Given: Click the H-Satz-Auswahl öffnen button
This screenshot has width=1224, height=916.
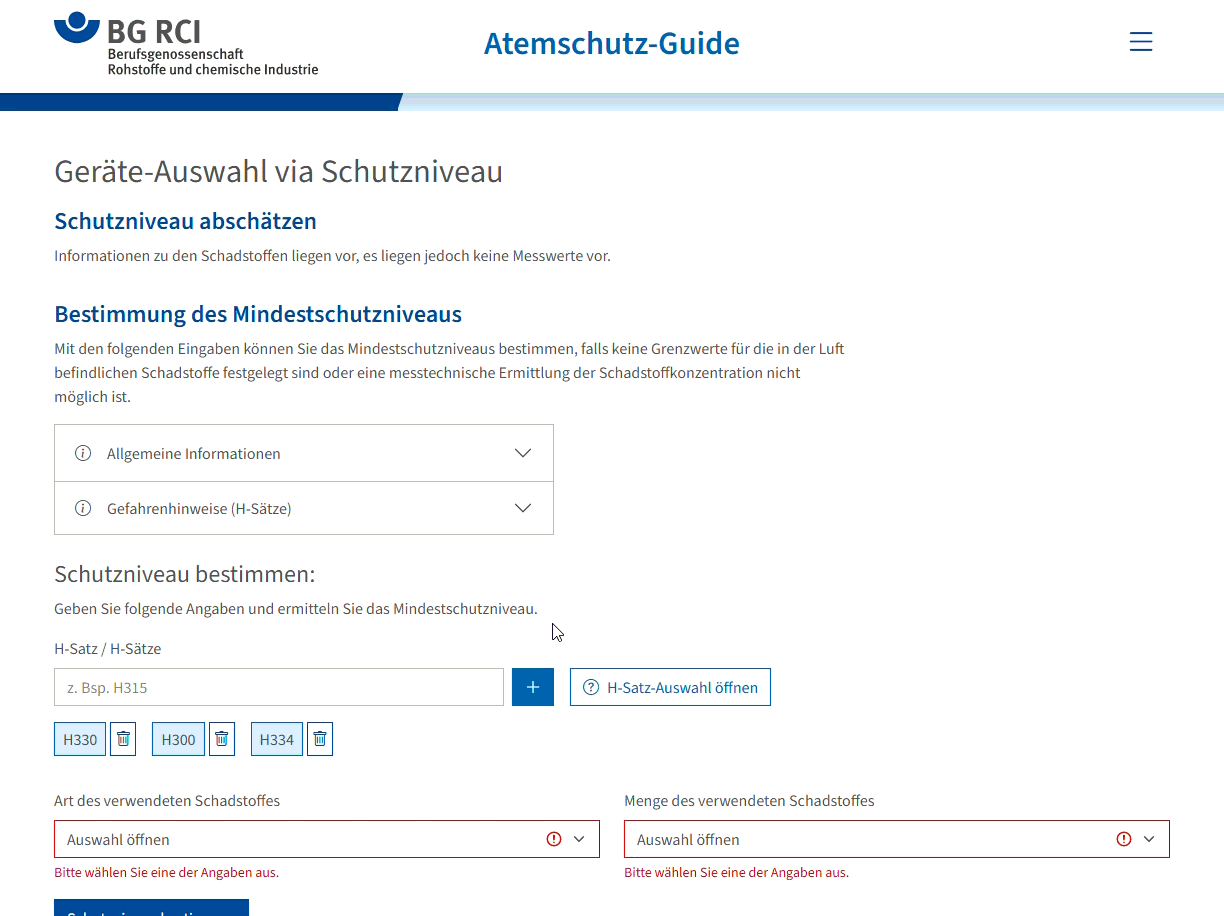Looking at the screenshot, I should [670, 687].
